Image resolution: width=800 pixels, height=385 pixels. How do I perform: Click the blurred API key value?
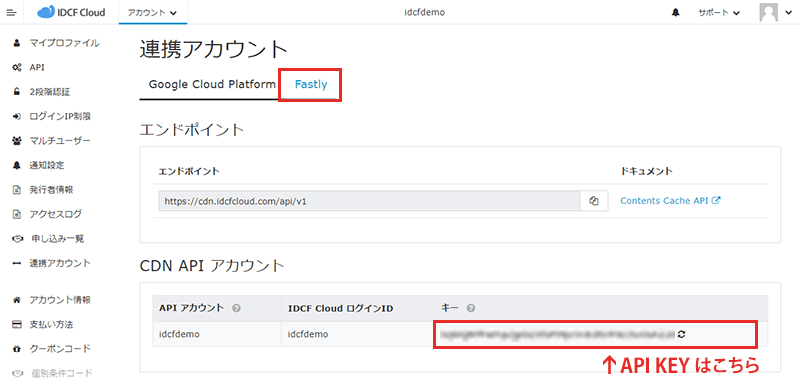tap(557, 335)
